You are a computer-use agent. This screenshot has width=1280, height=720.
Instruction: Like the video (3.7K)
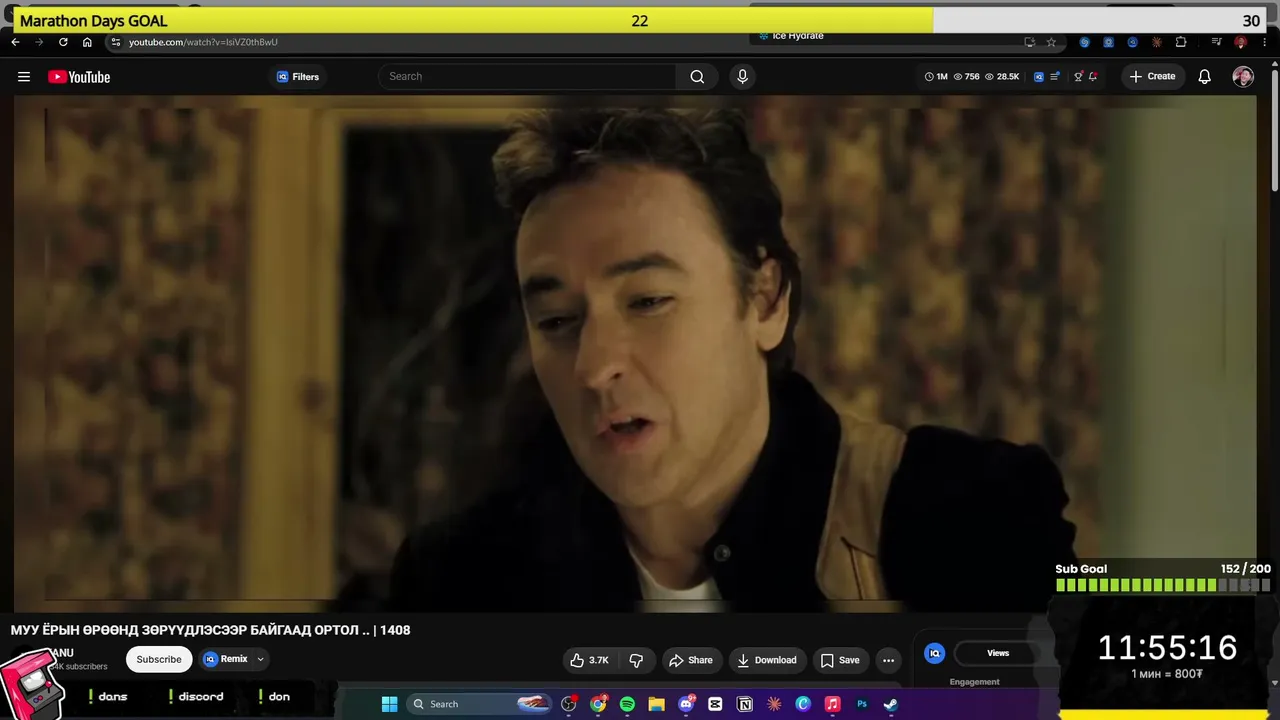(589, 660)
